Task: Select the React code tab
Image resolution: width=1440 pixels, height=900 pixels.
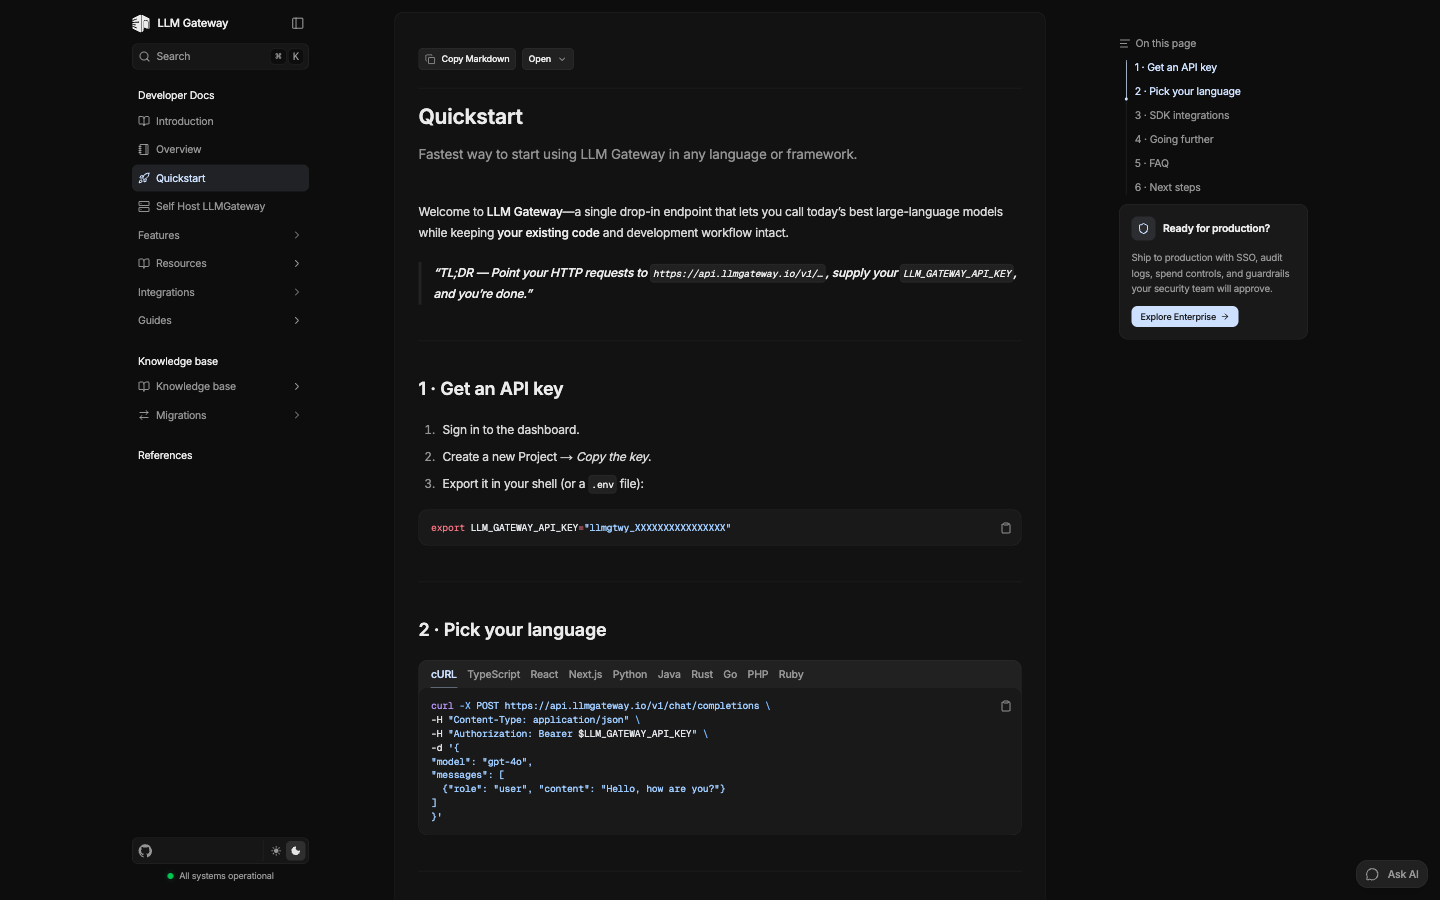Action: (544, 675)
